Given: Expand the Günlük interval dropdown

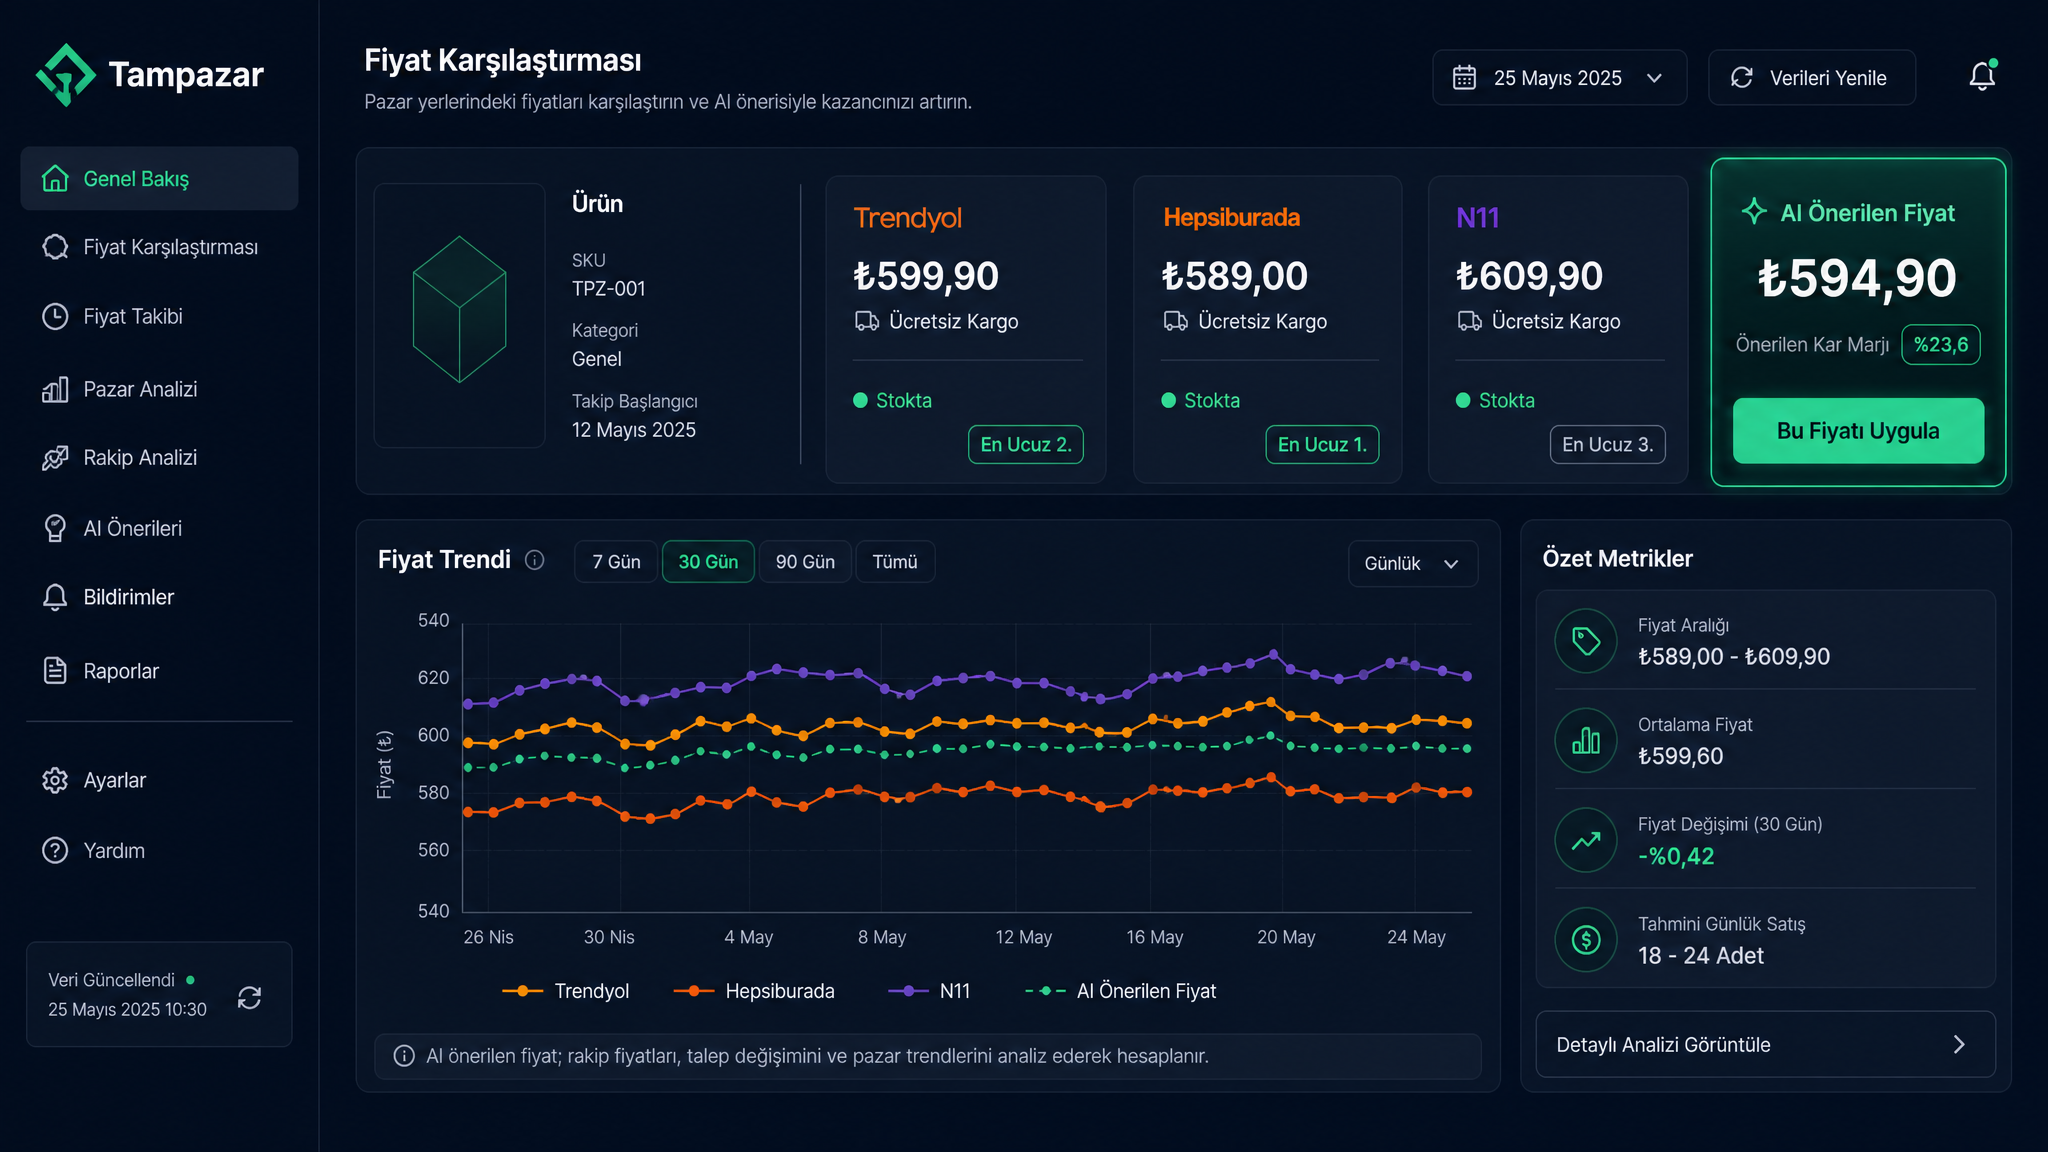Looking at the screenshot, I should pyautogui.click(x=1412, y=564).
